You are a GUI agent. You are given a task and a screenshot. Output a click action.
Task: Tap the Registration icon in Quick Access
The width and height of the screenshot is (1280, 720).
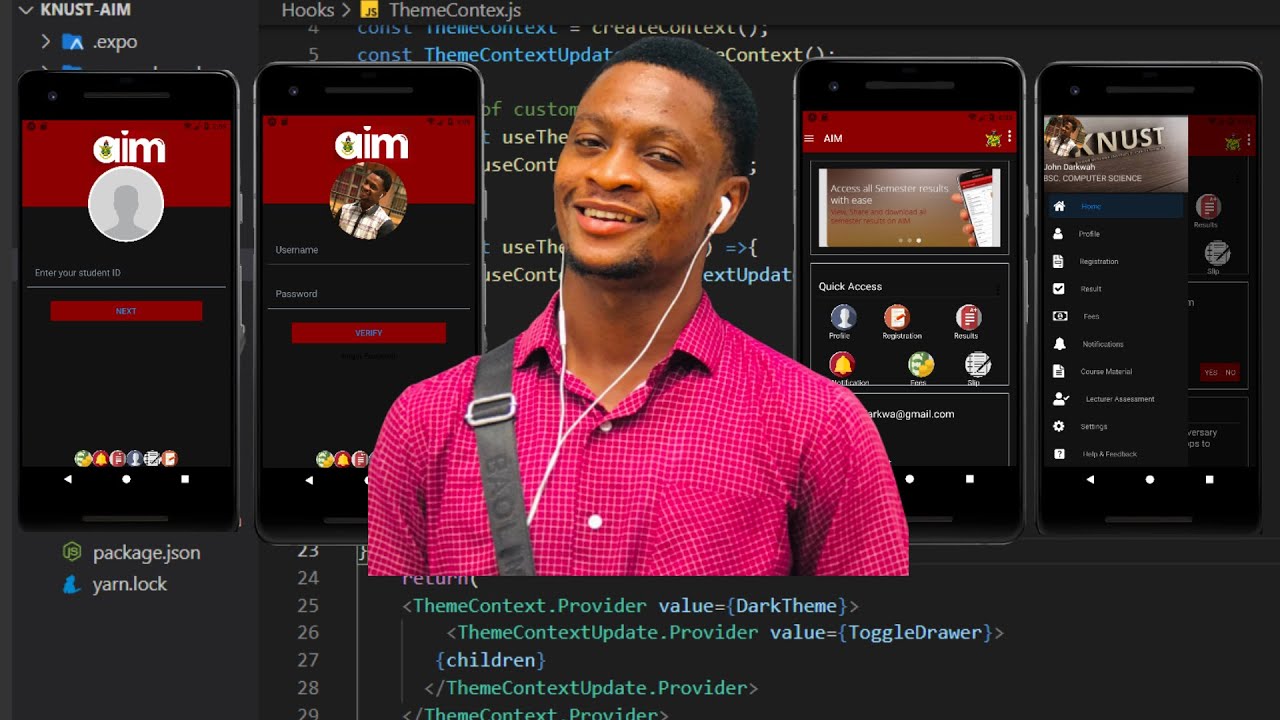pyautogui.click(x=896, y=318)
